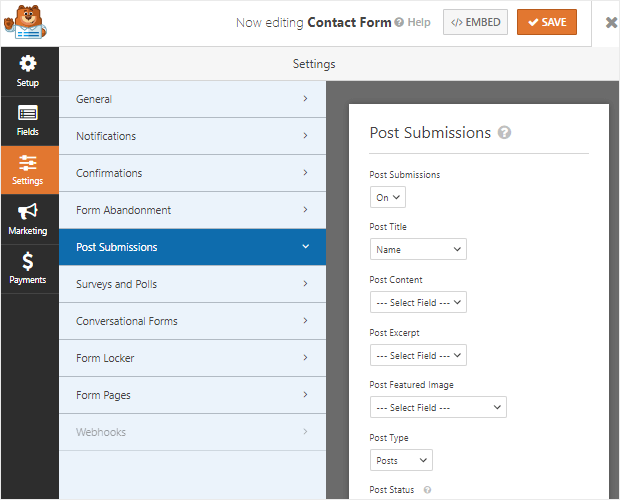This screenshot has width=620, height=500.
Task: Open Surveys and Polls settings
Action: [x=193, y=284]
